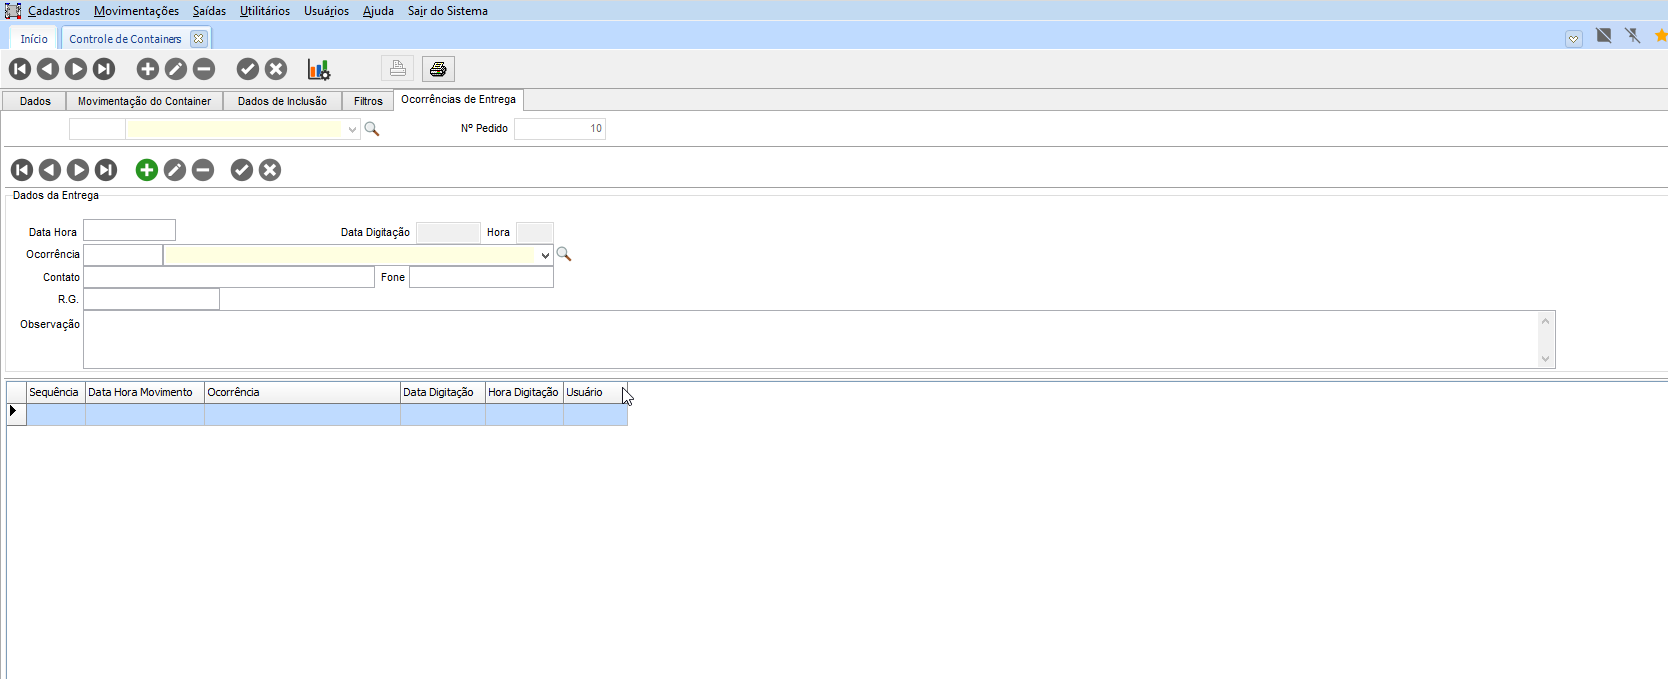Open the chart report icon
Screen dimensions: 1668x679
319,69
